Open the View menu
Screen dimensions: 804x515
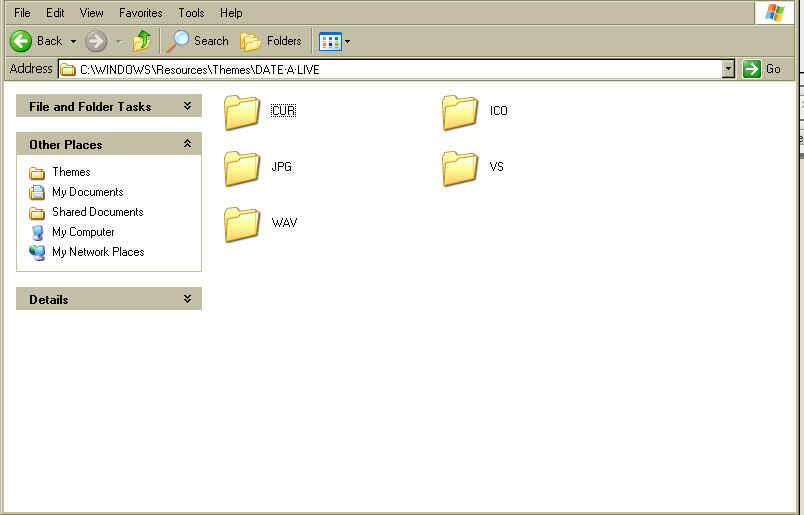pyautogui.click(x=91, y=13)
